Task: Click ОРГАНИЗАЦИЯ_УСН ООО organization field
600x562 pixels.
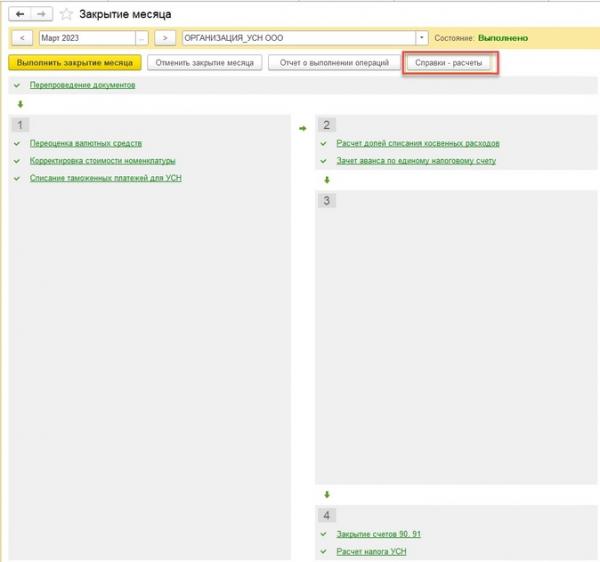Action: 299,38
